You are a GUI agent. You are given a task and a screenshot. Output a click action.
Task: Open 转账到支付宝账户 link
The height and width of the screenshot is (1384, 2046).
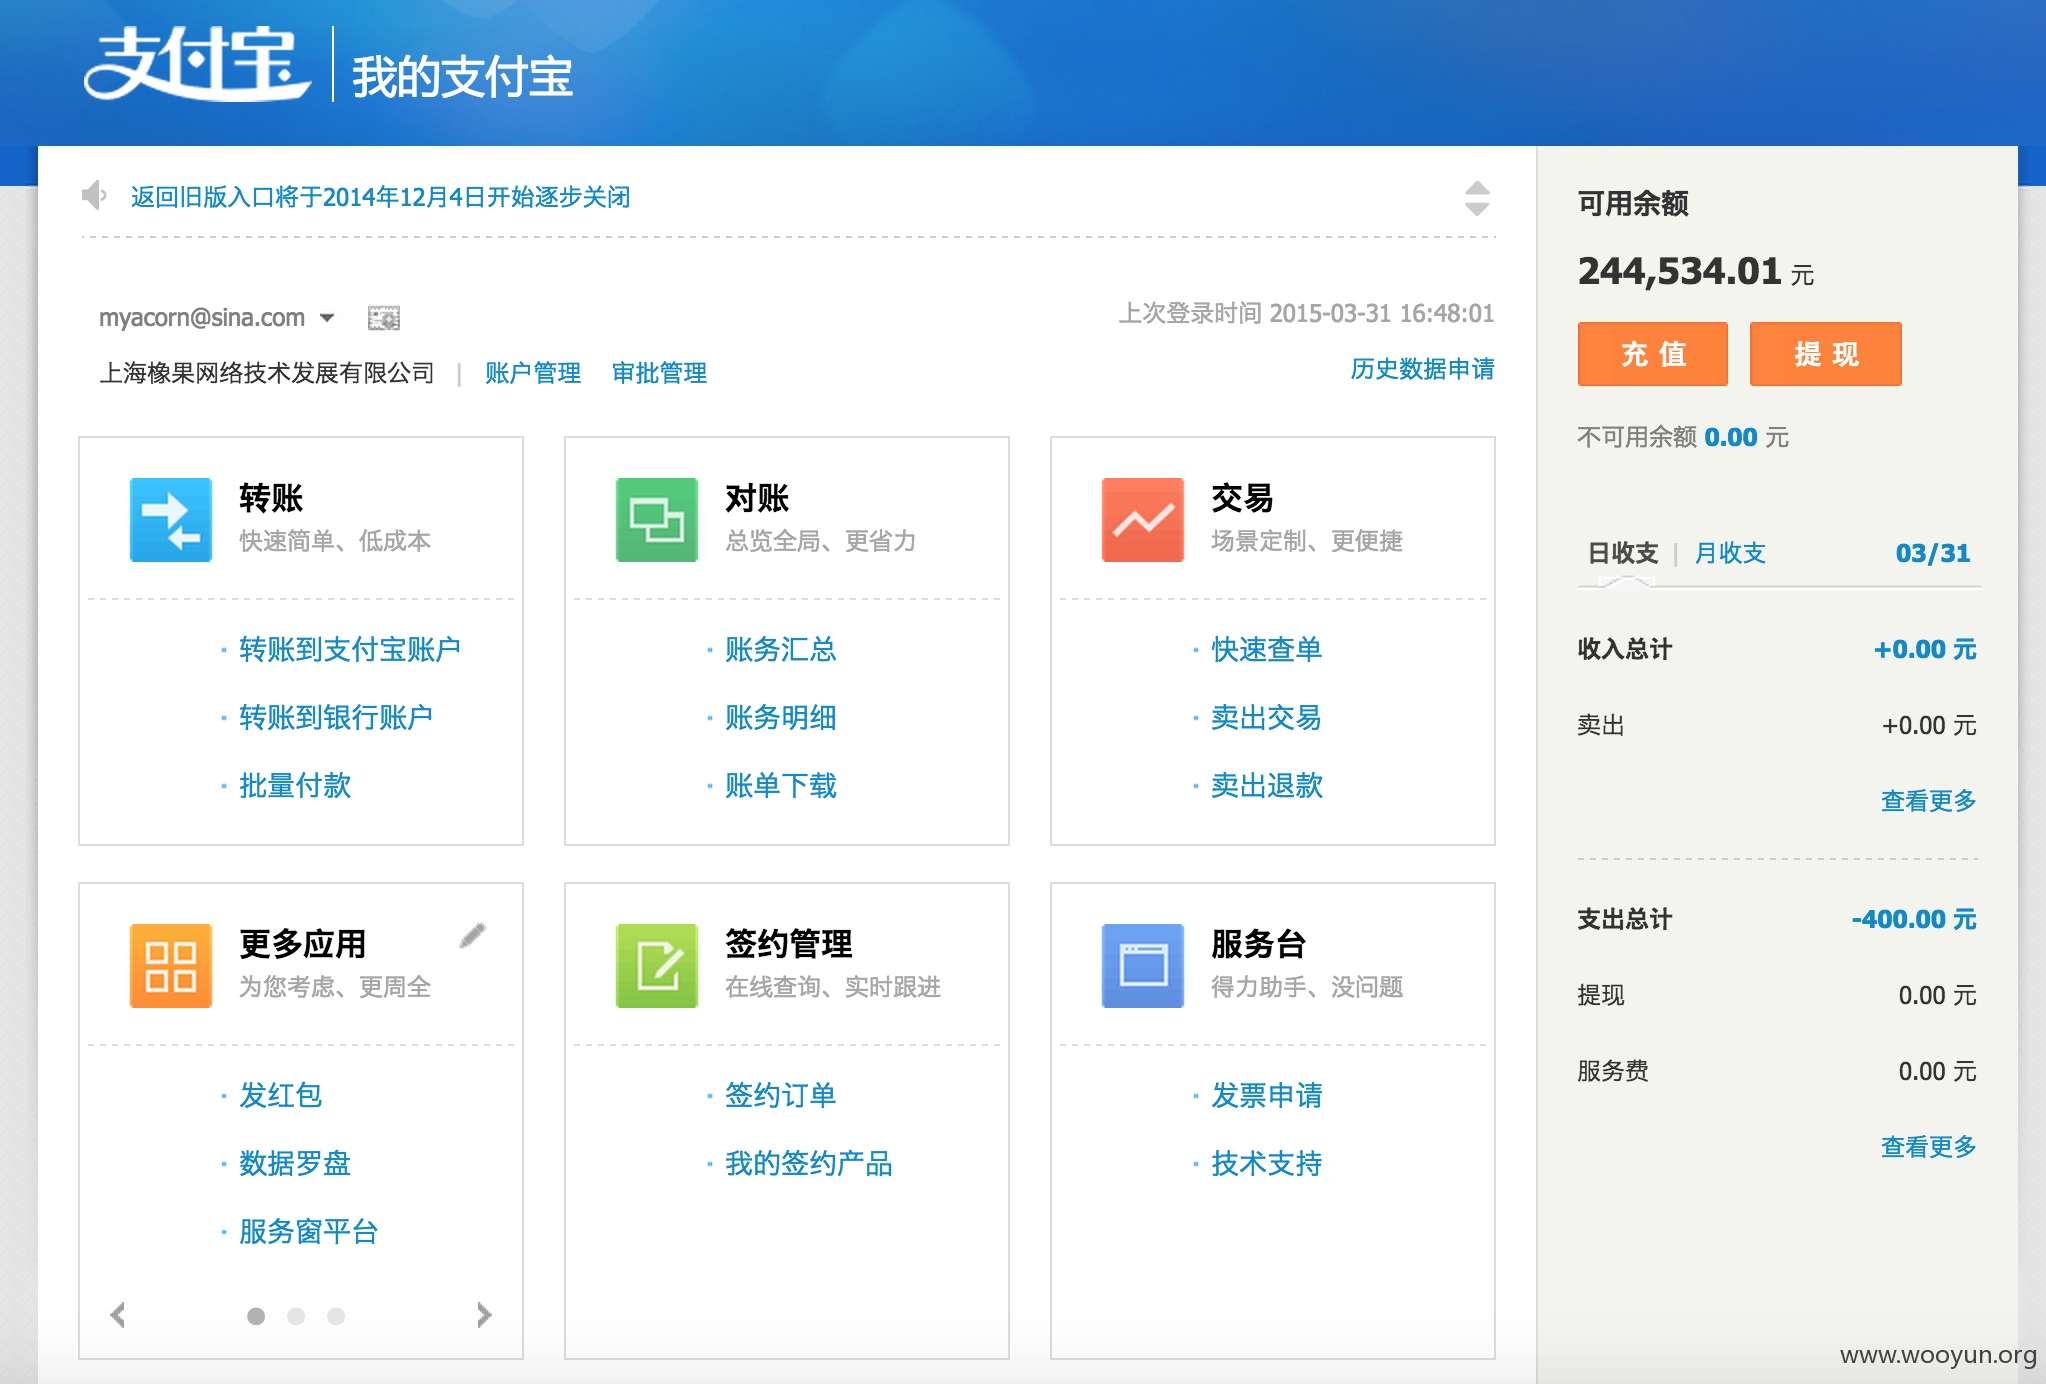point(350,650)
